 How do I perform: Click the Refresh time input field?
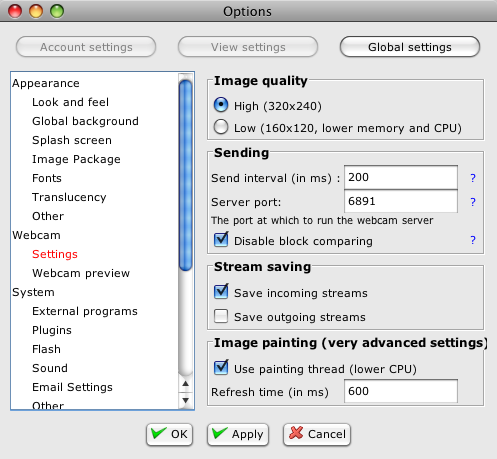[401, 391]
